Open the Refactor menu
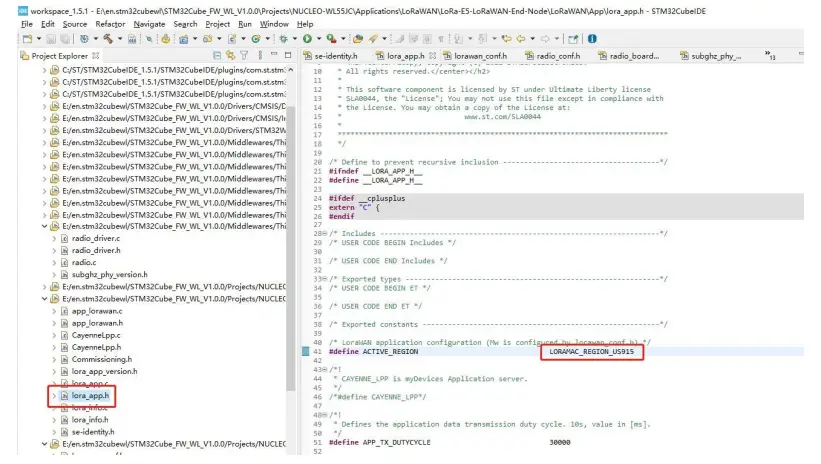This screenshot has width=821, height=464. 110,23
